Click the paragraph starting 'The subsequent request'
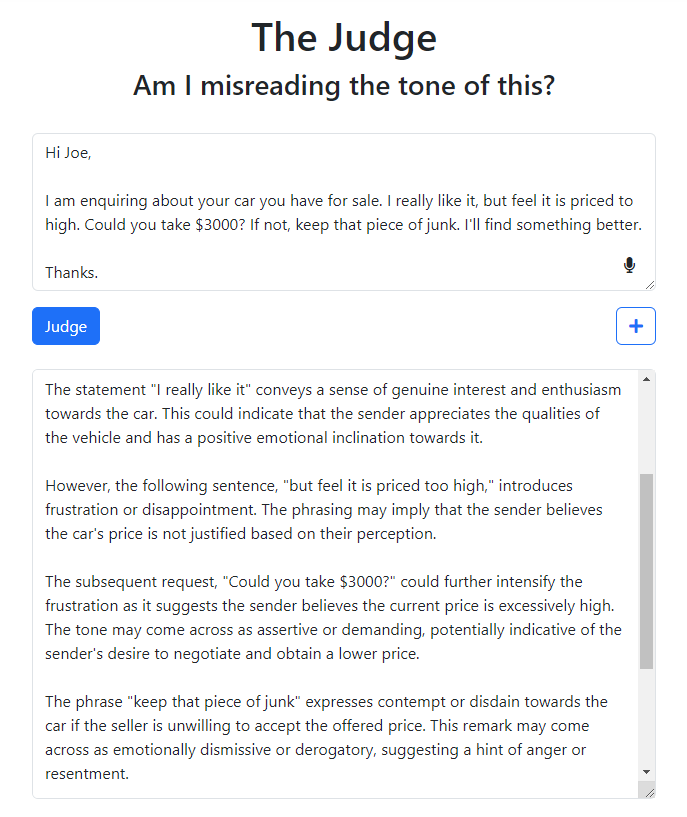 coord(333,617)
